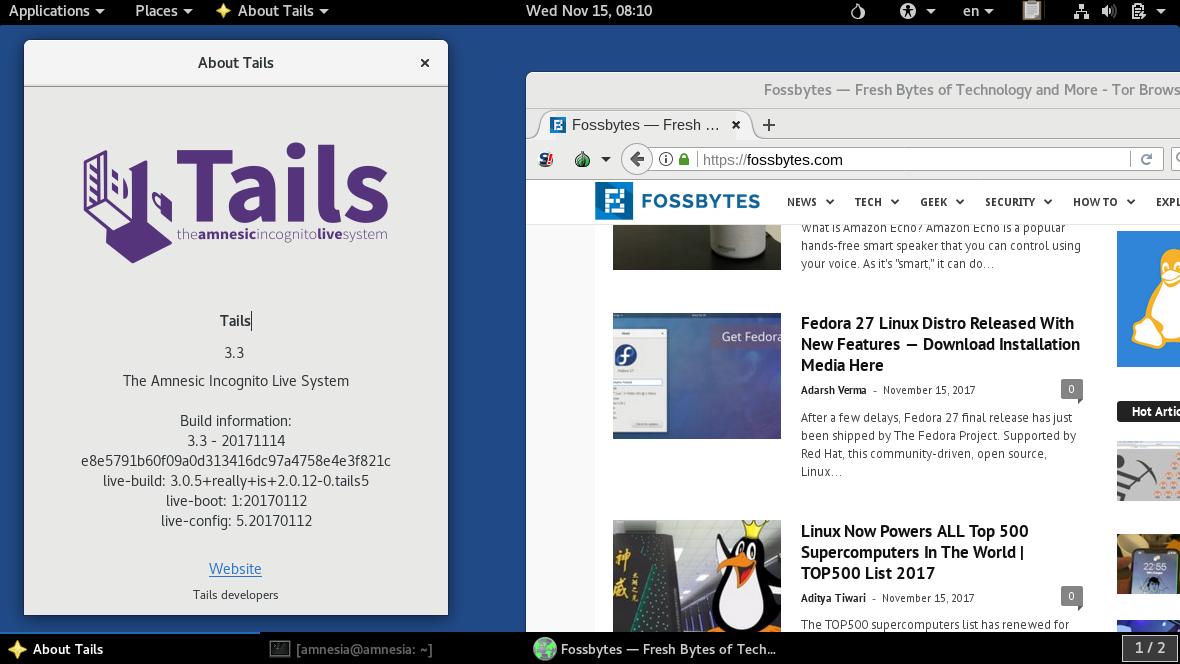Click the Fossbytes site logo
This screenshot has width=1180, height=664.
tap(677, 201)
